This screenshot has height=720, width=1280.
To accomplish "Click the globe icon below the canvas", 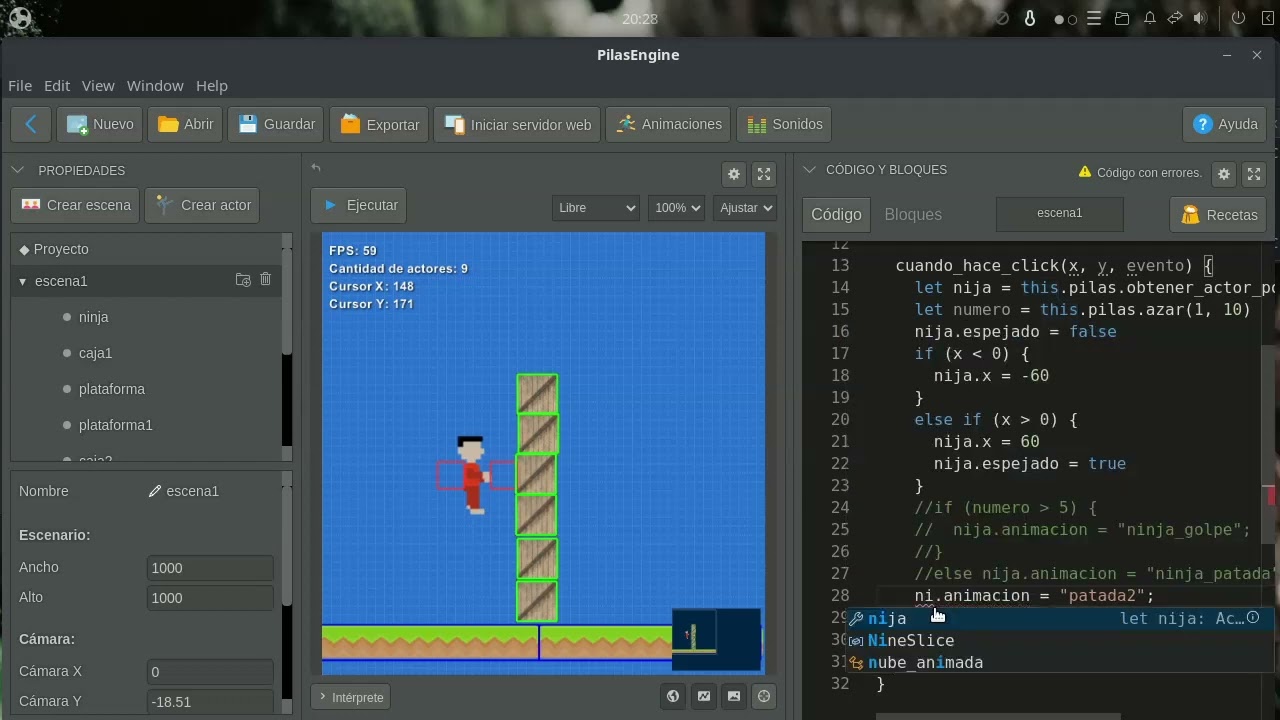I will click(673, 696).
